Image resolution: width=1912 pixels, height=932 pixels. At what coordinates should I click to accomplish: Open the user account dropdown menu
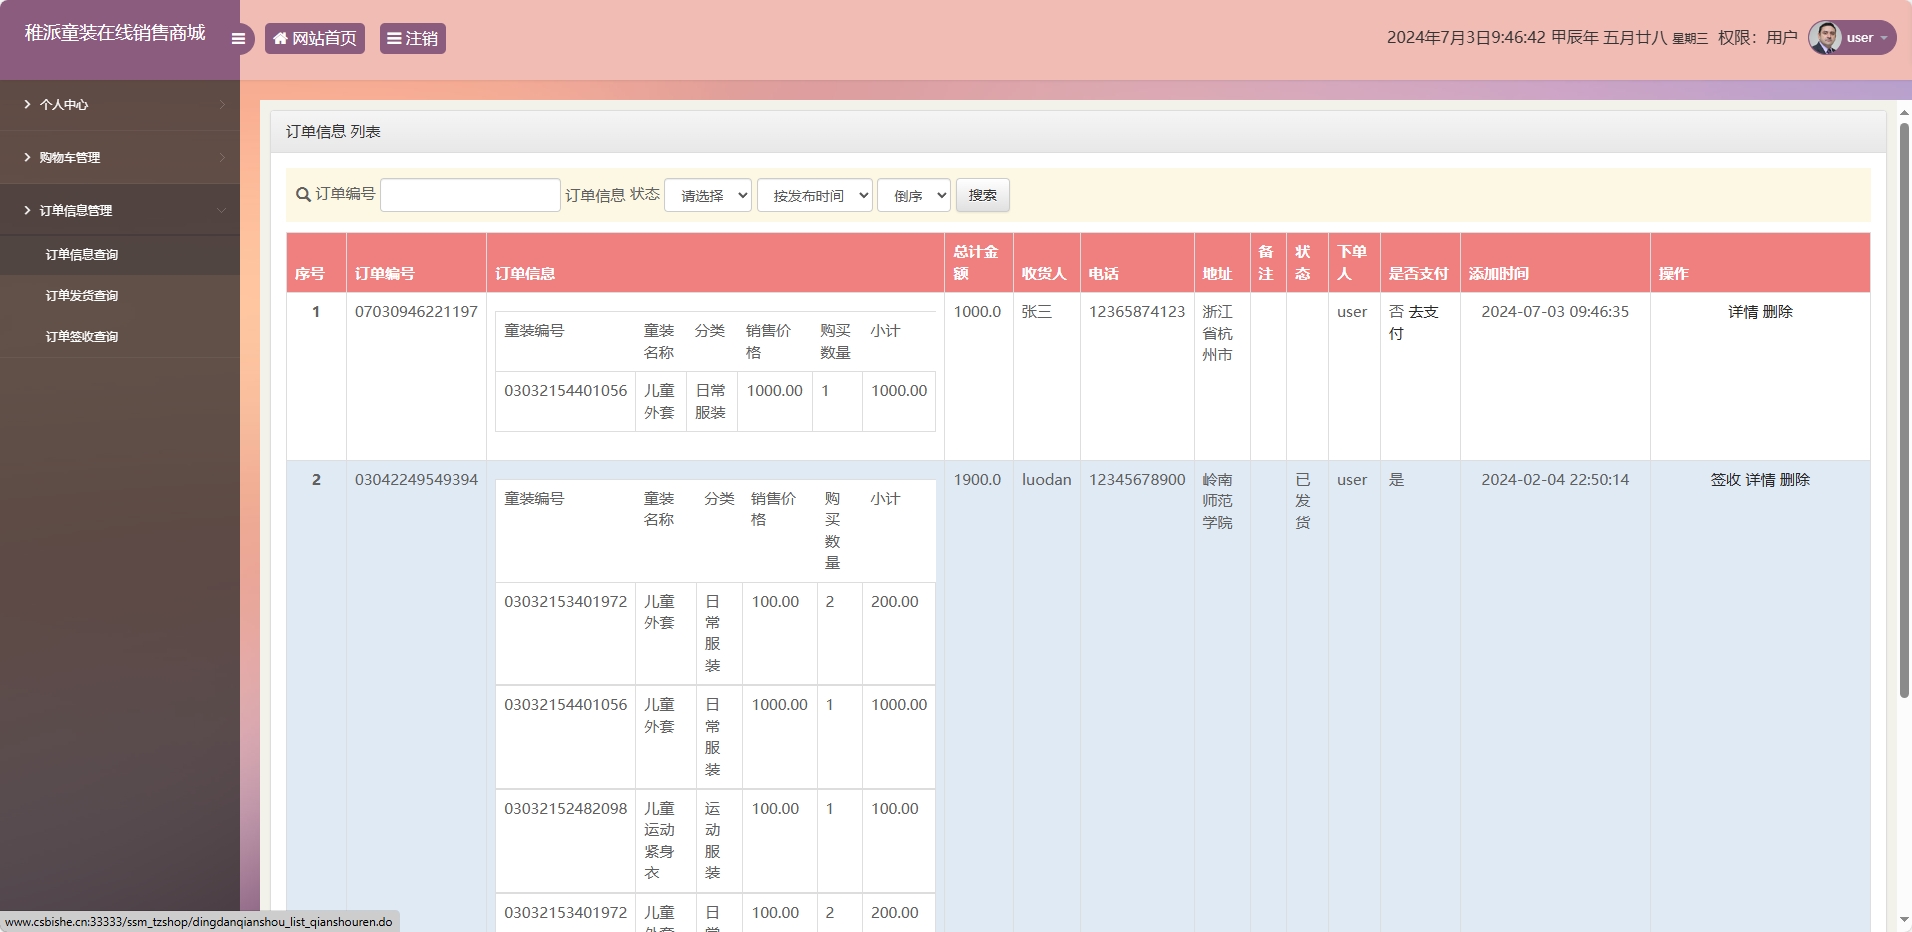(1860, 37)
